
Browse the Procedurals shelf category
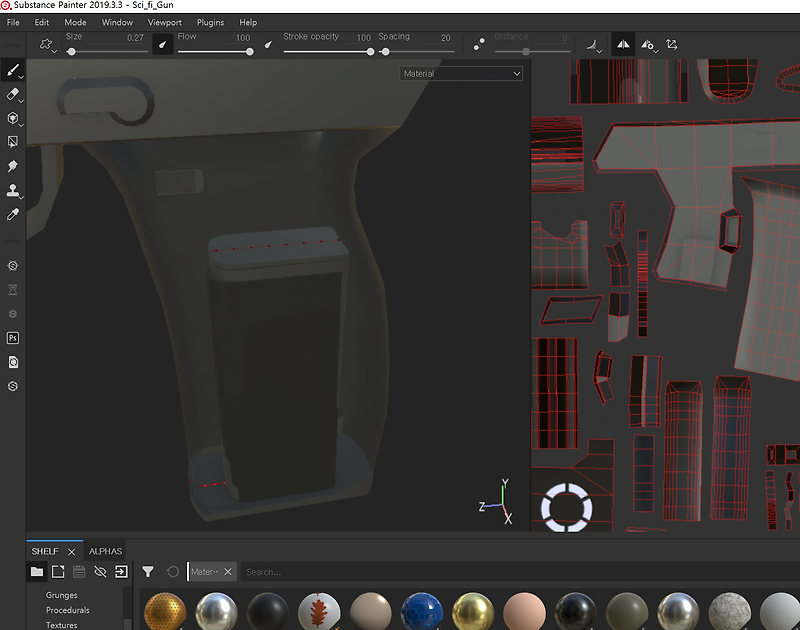pos(67,610)
